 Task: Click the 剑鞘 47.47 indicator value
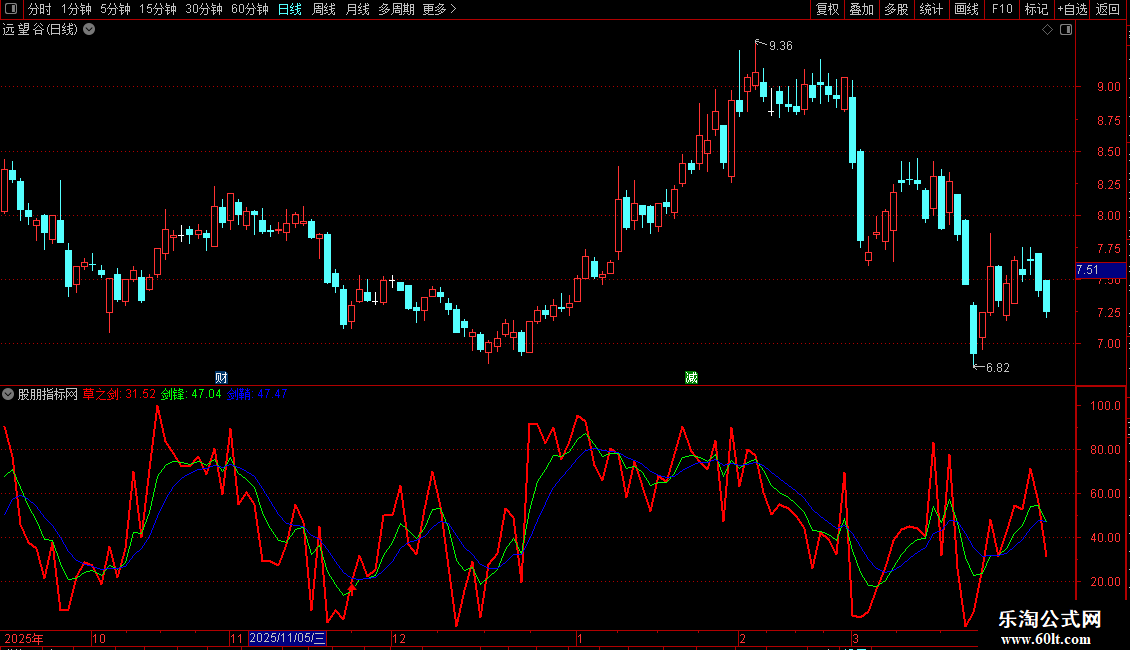[x=257, y=394]
